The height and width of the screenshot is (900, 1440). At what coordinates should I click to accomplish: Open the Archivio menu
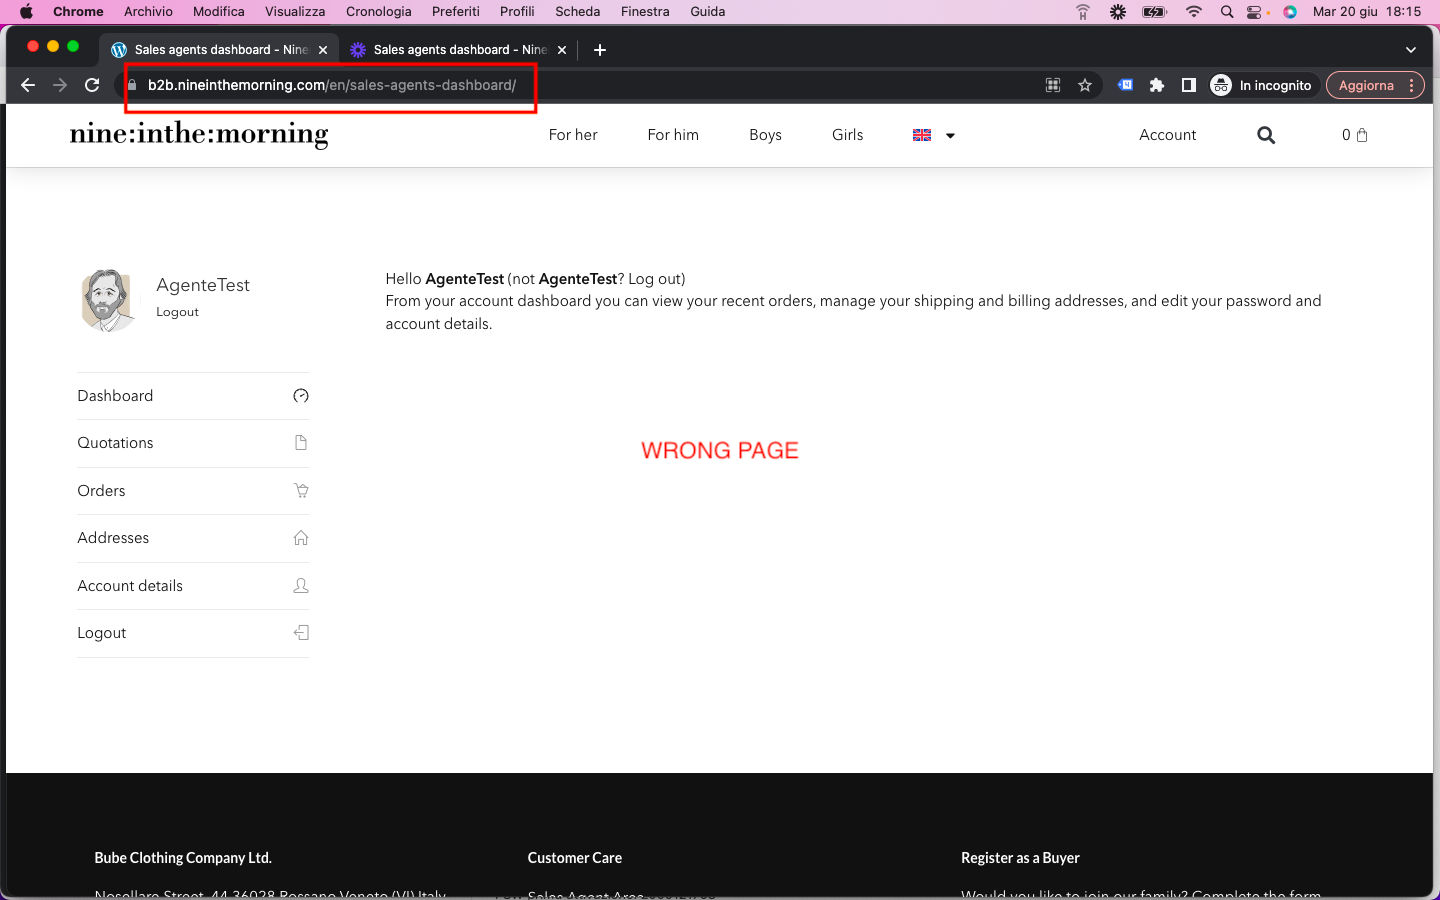pyautogui.click(x=148, y=12)
